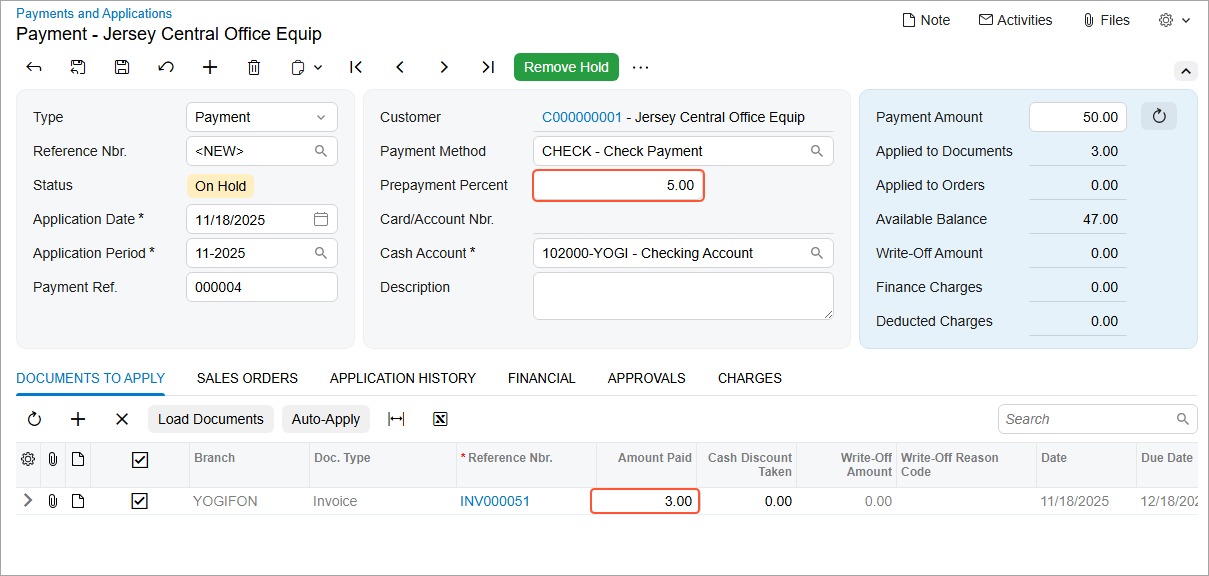Delete the current payment record
This screenshot has height=576, width=1209.
[254, 67]
